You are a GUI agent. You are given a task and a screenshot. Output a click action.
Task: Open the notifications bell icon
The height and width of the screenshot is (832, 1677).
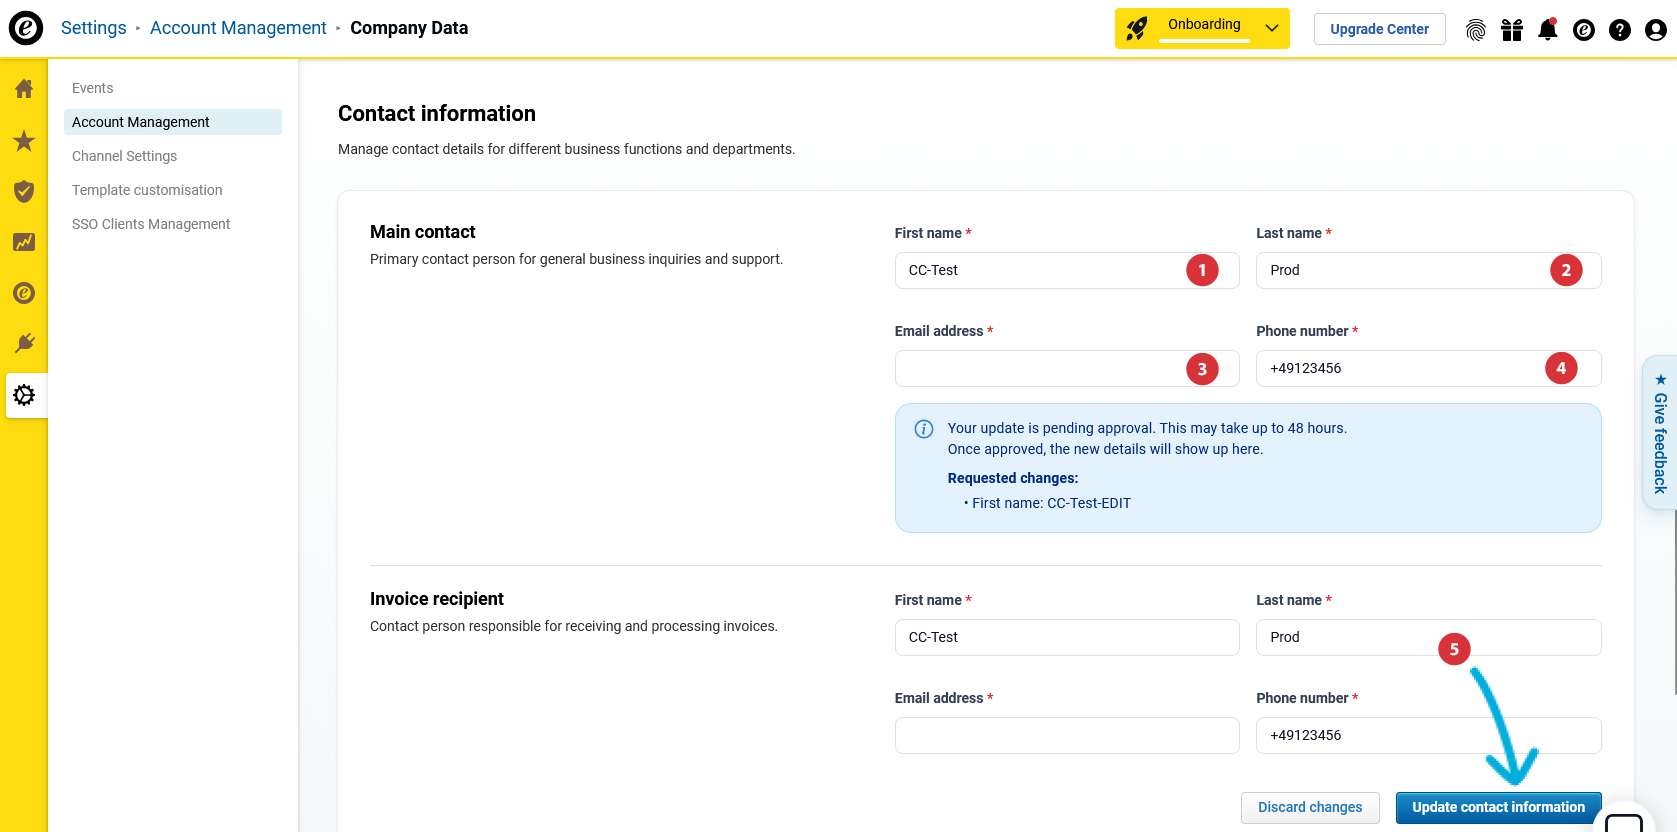[1547, 30]
